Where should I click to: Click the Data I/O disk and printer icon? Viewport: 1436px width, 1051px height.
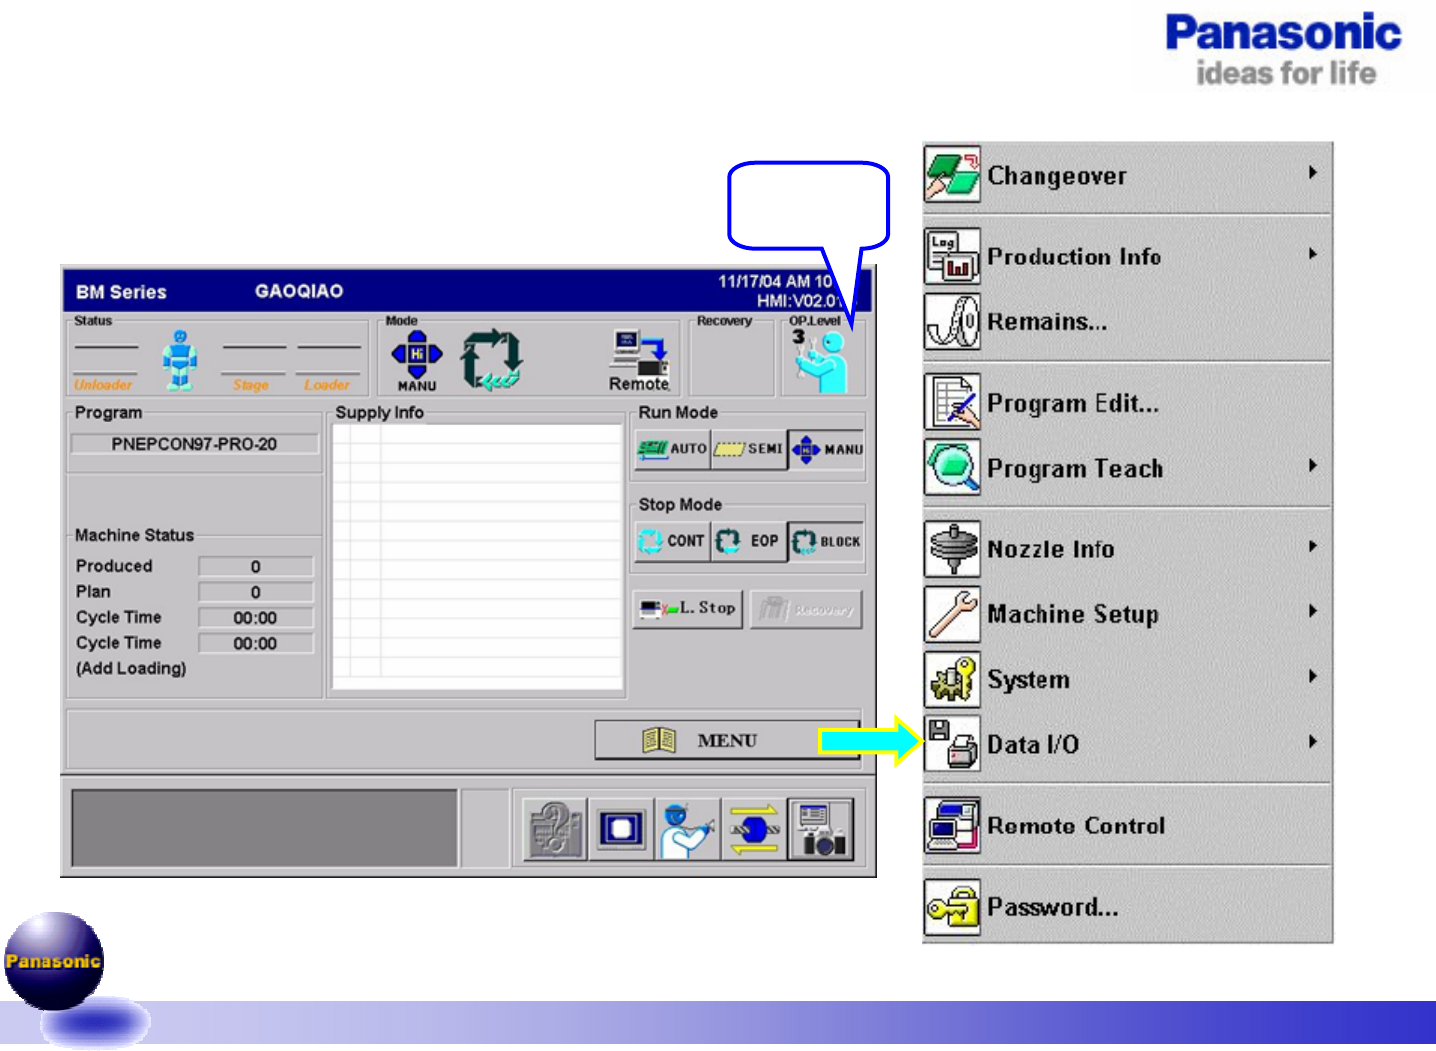(952, 744)
